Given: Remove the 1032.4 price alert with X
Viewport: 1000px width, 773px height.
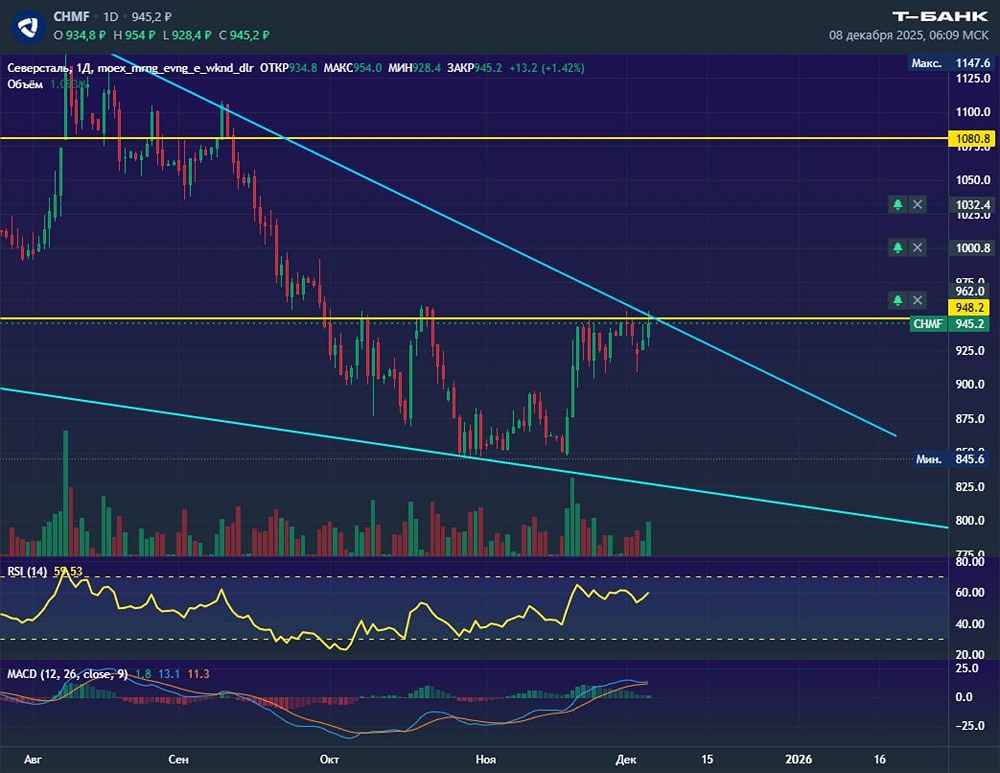Looking at the screenshot, I should pos(917,205).
